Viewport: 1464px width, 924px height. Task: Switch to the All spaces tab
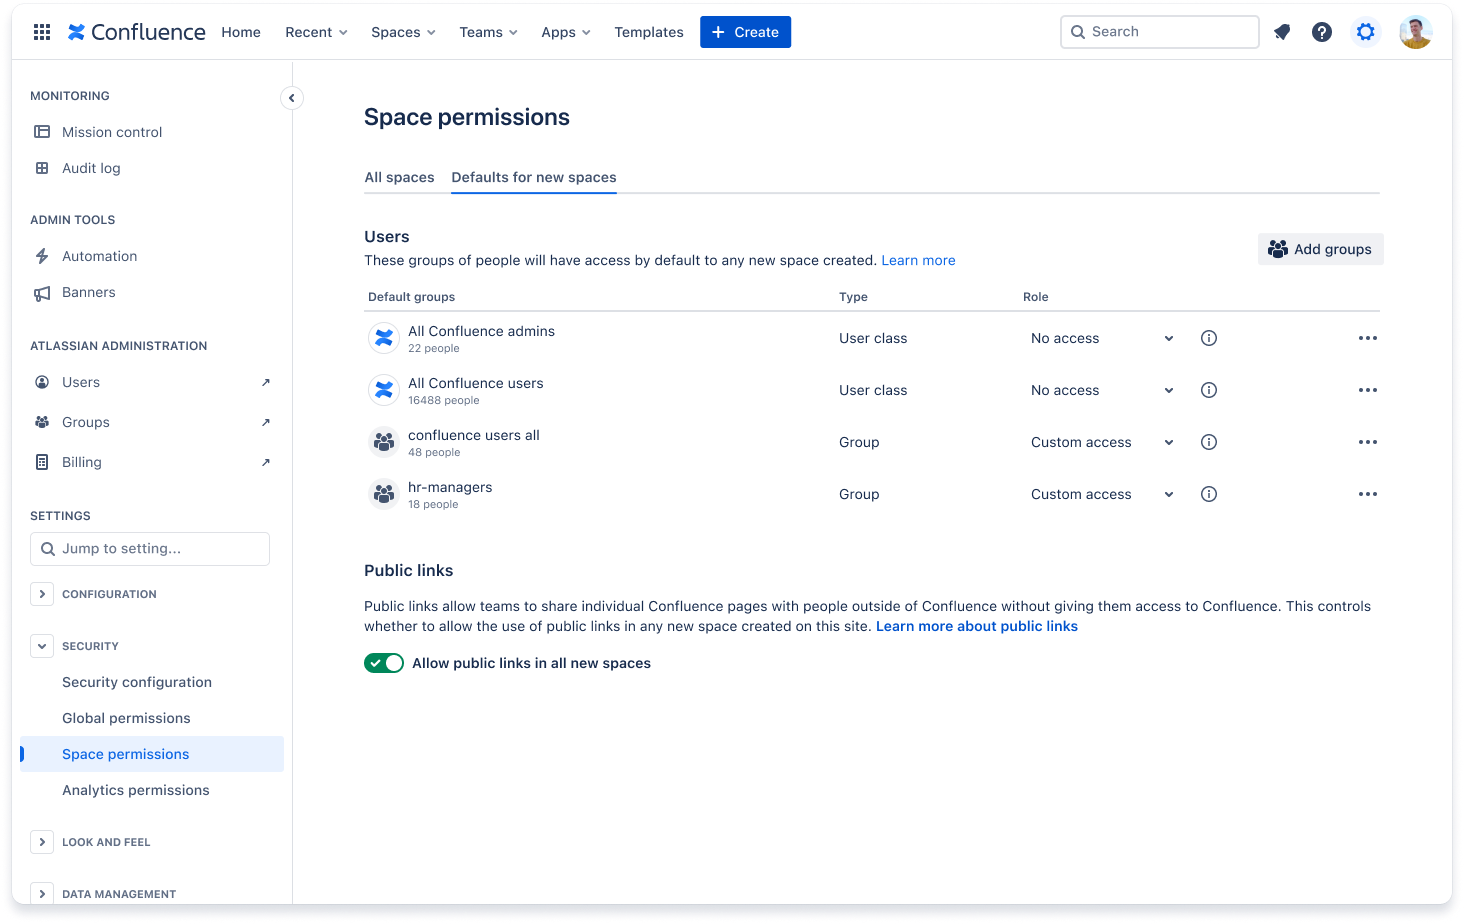399,177
